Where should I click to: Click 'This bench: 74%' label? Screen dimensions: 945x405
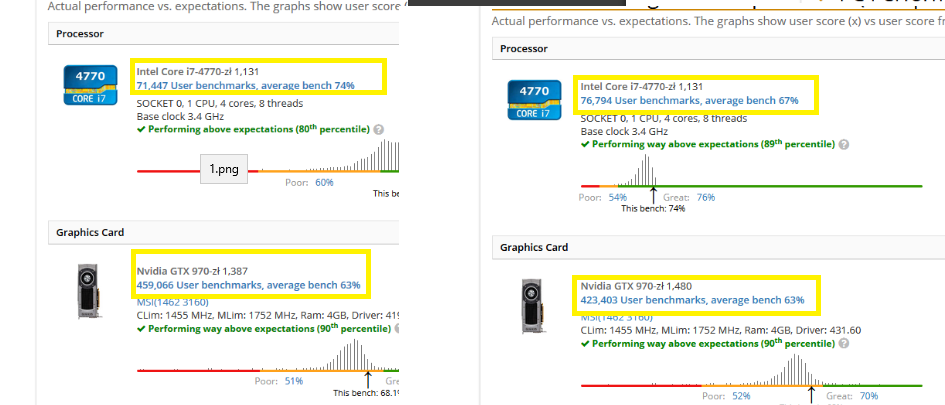click(653, 209)
